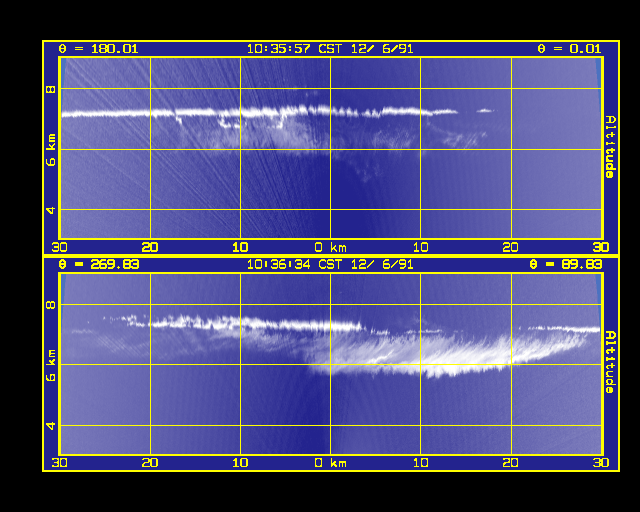Click lower panel's 30 label on θ = 269.83 side
This screenshot has width=640, height=512.
click(60, 463)
